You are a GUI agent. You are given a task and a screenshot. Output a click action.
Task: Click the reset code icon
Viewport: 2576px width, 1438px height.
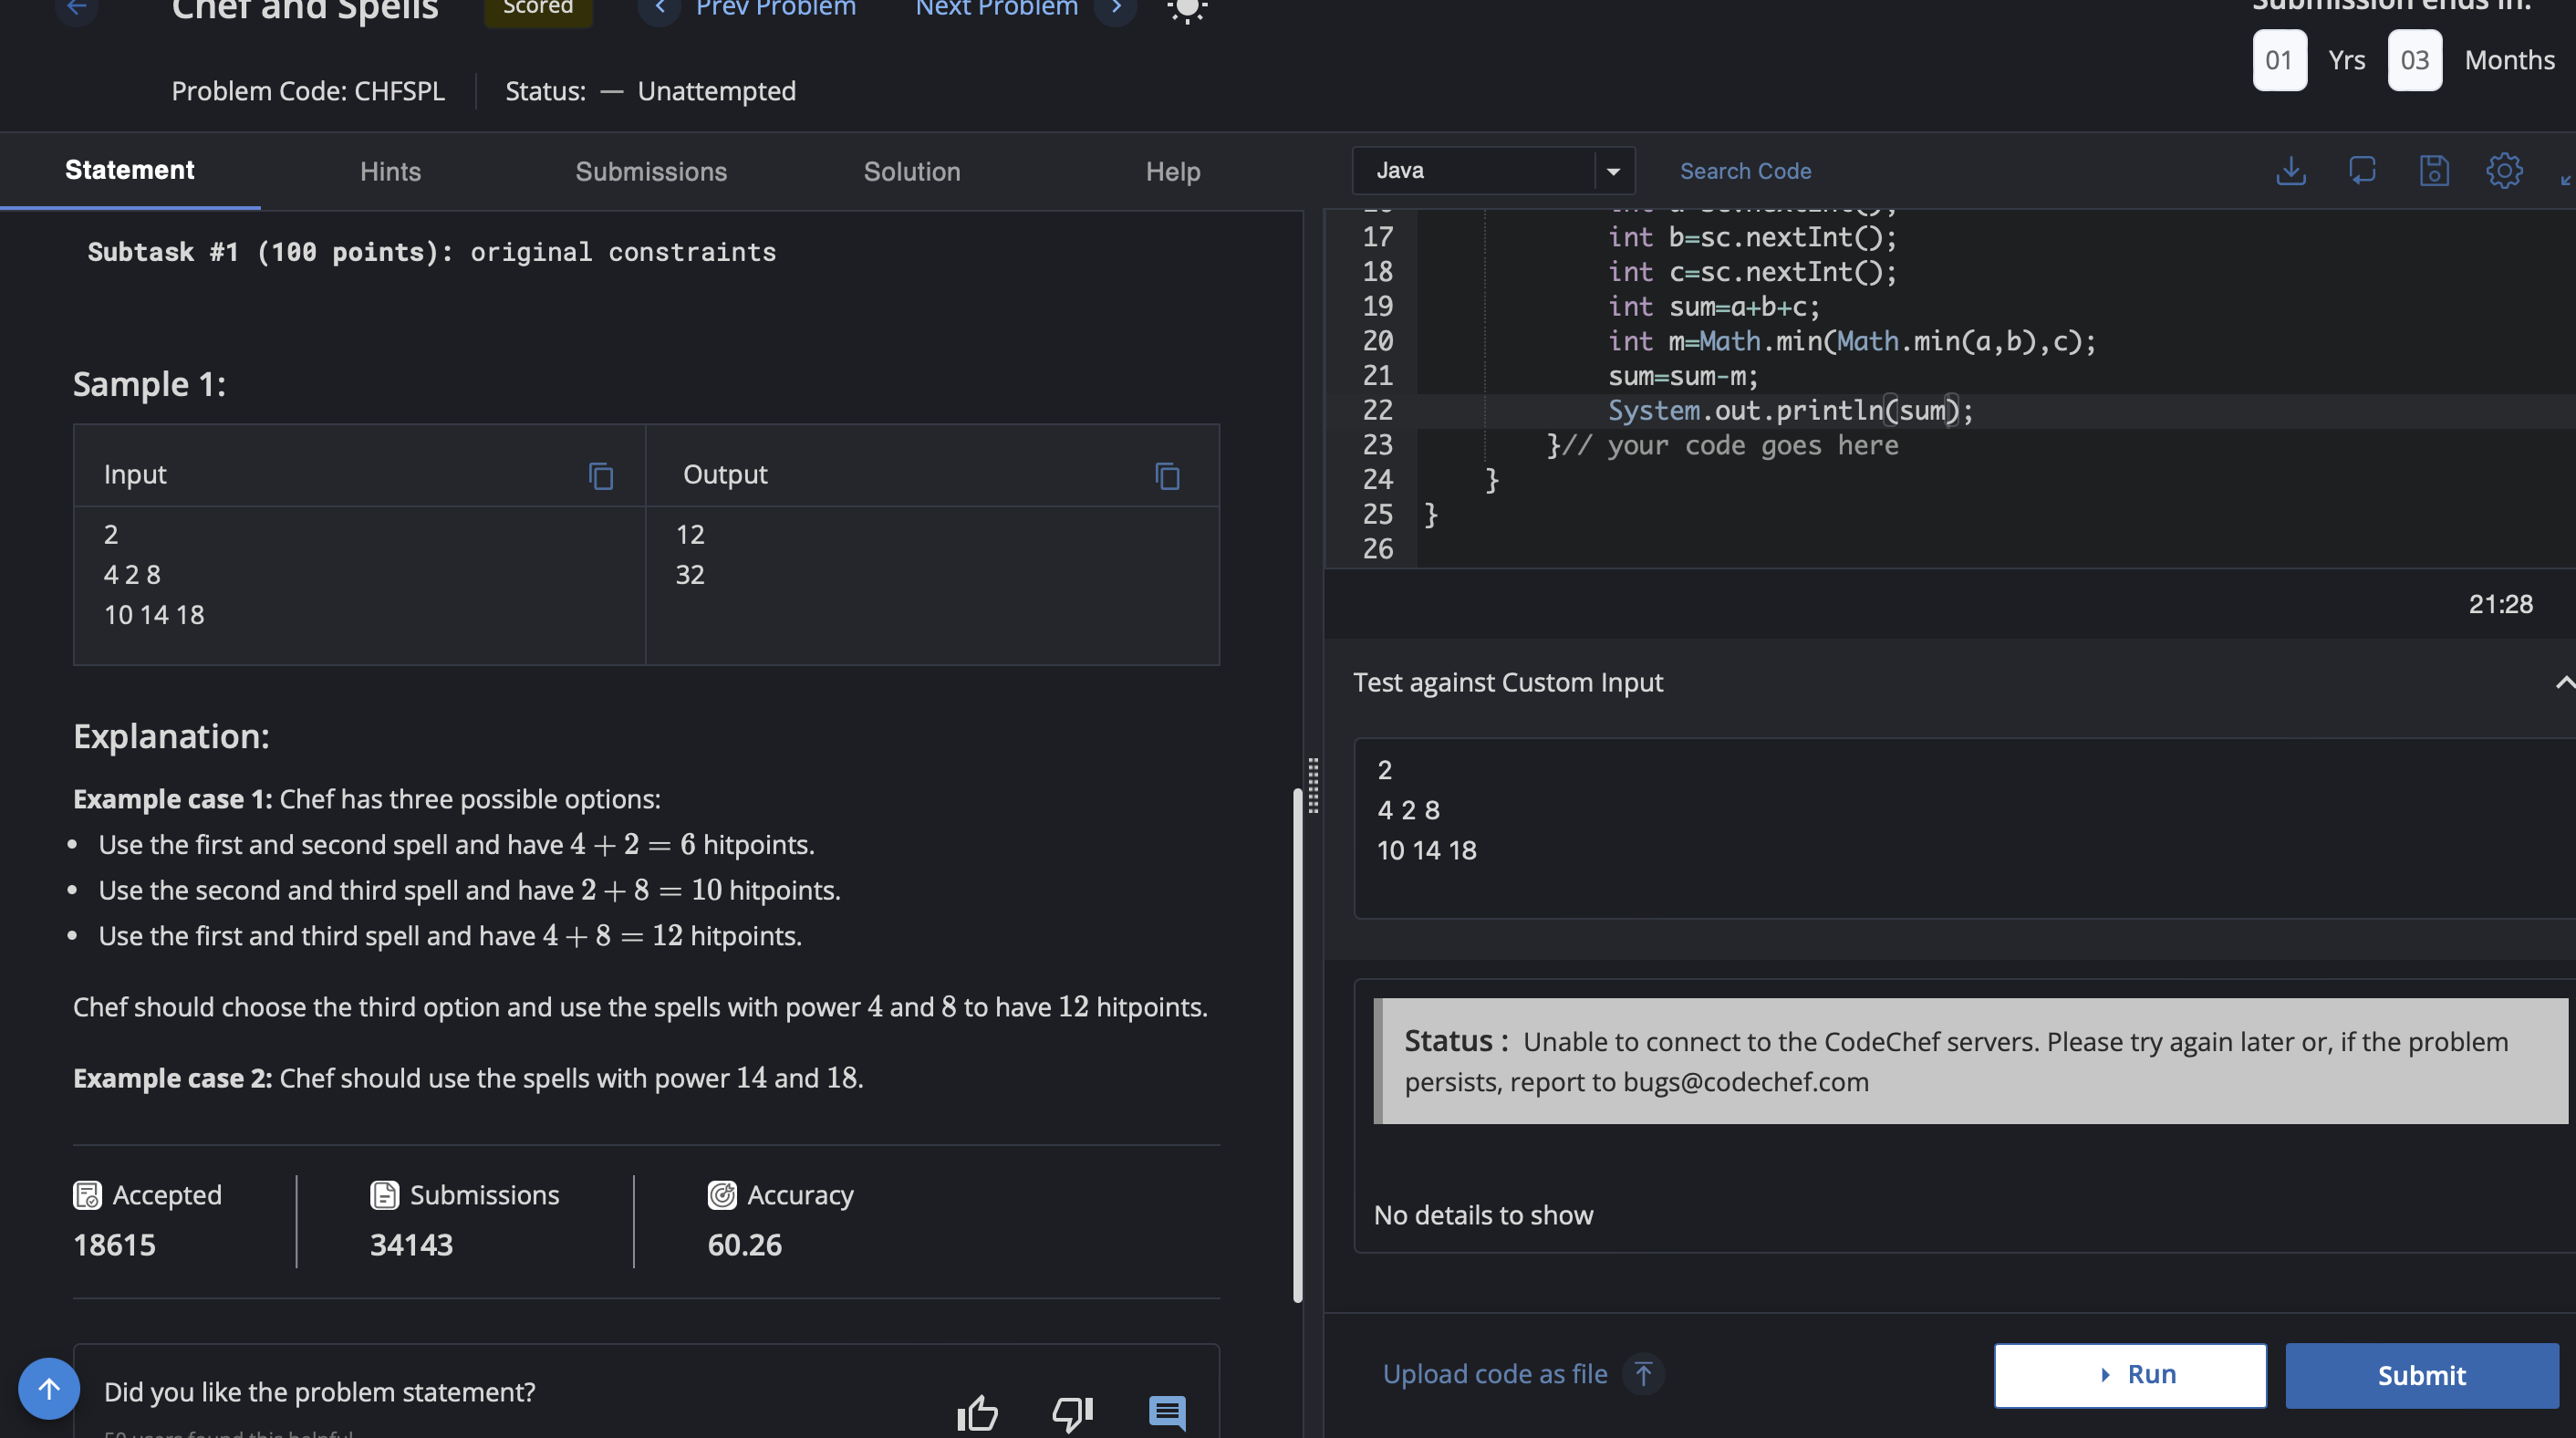[2361, 171]
